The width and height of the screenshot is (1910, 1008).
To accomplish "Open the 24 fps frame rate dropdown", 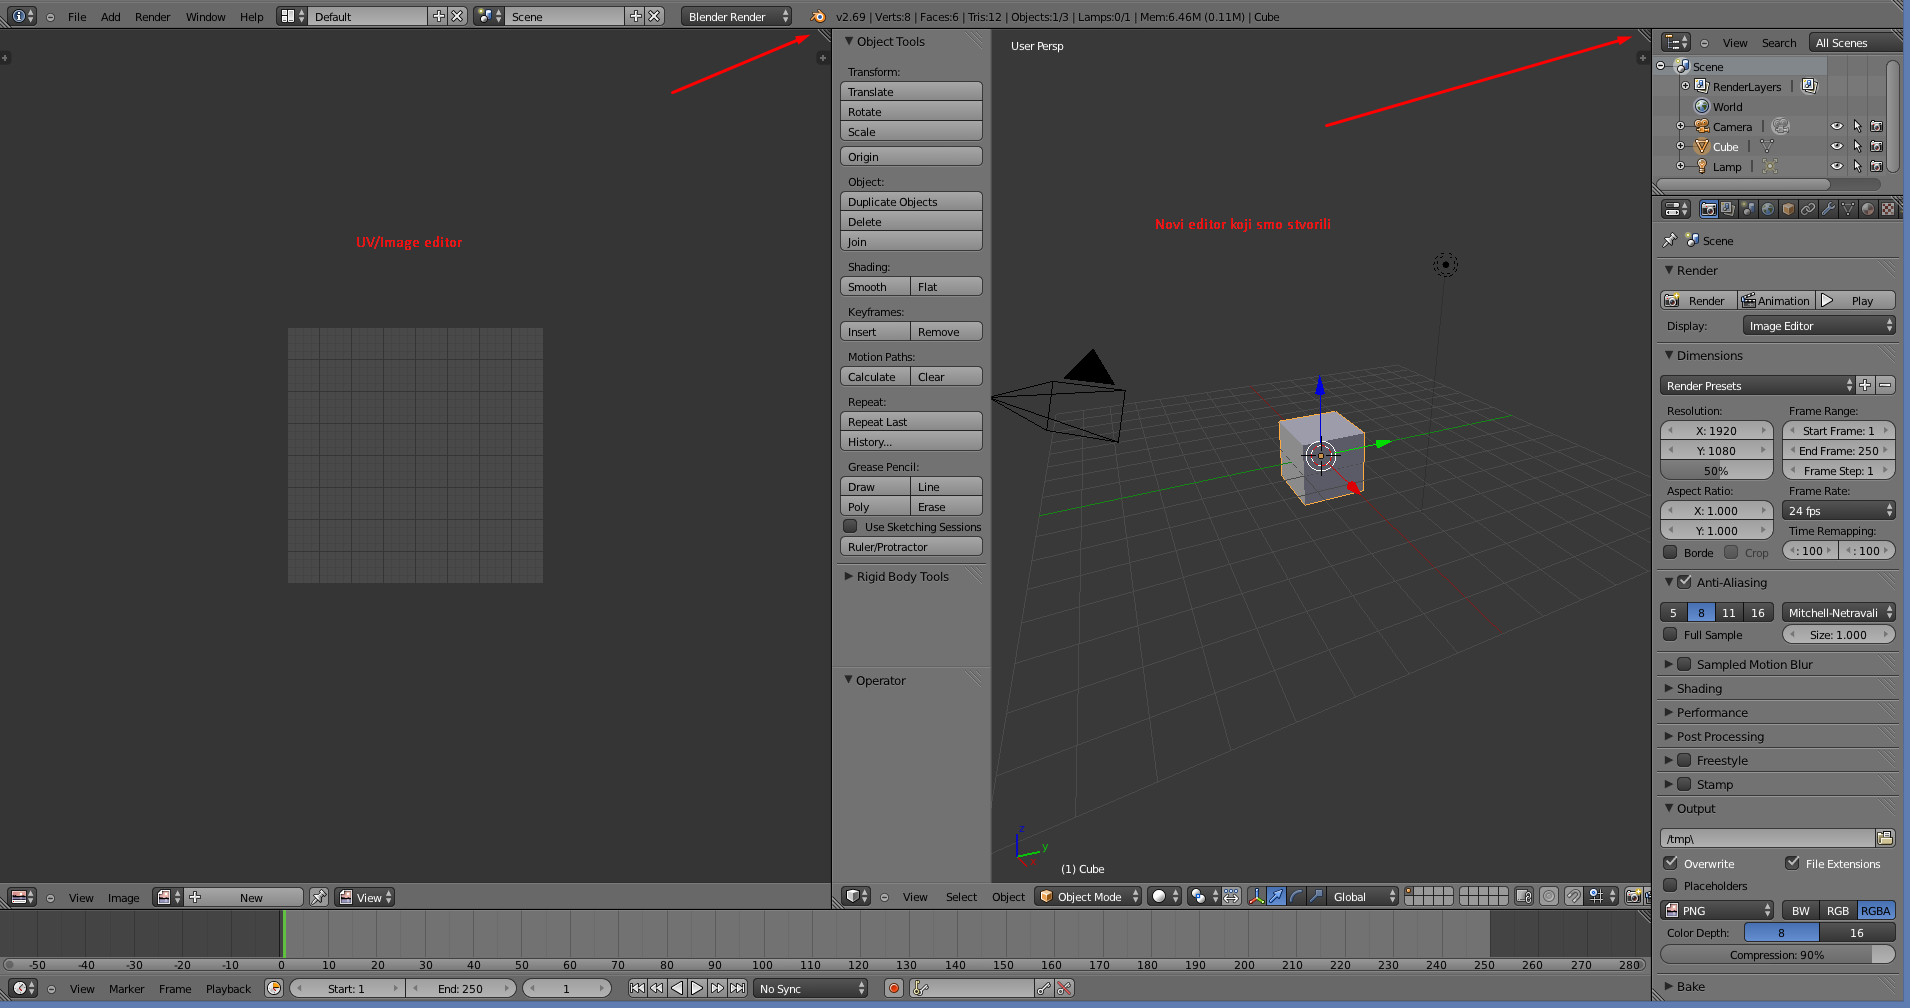I will (x=1839, y=510).
